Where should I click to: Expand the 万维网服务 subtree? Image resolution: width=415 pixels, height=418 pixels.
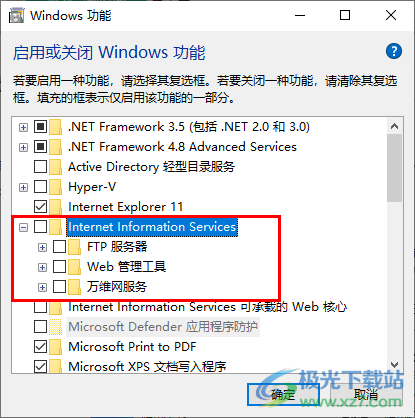[42, 287]
